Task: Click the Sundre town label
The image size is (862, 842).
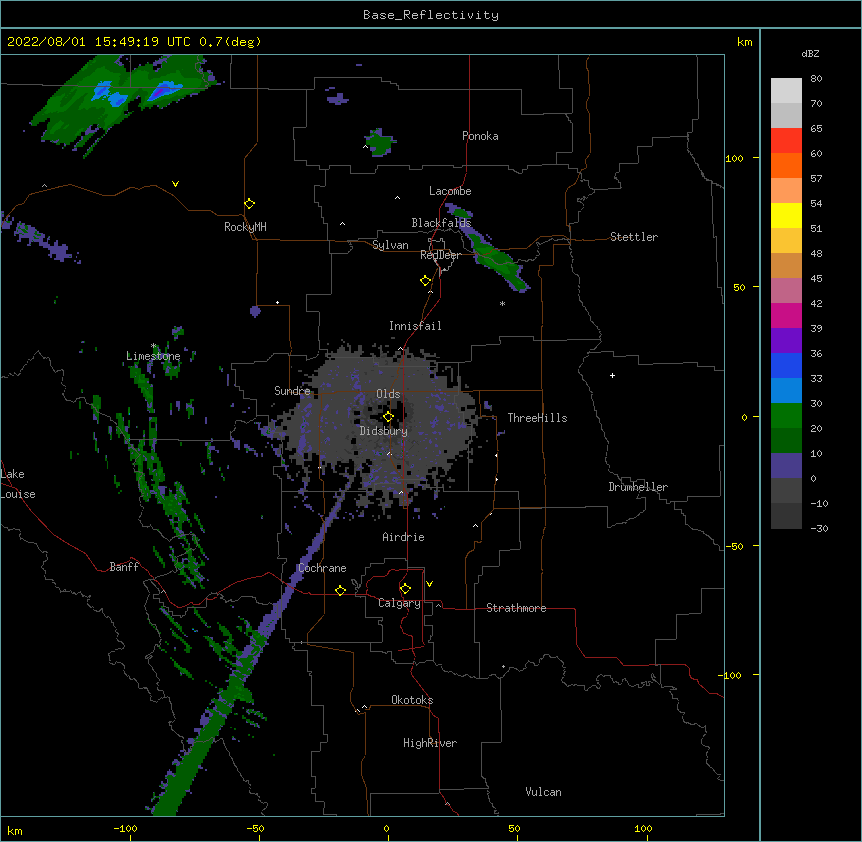Action: click(x=292, y=391)
